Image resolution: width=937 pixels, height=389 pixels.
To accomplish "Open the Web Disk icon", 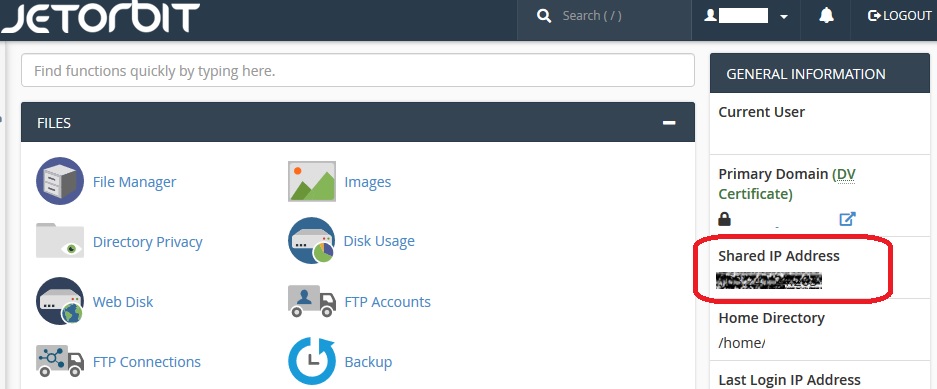I will click(60, 301).
